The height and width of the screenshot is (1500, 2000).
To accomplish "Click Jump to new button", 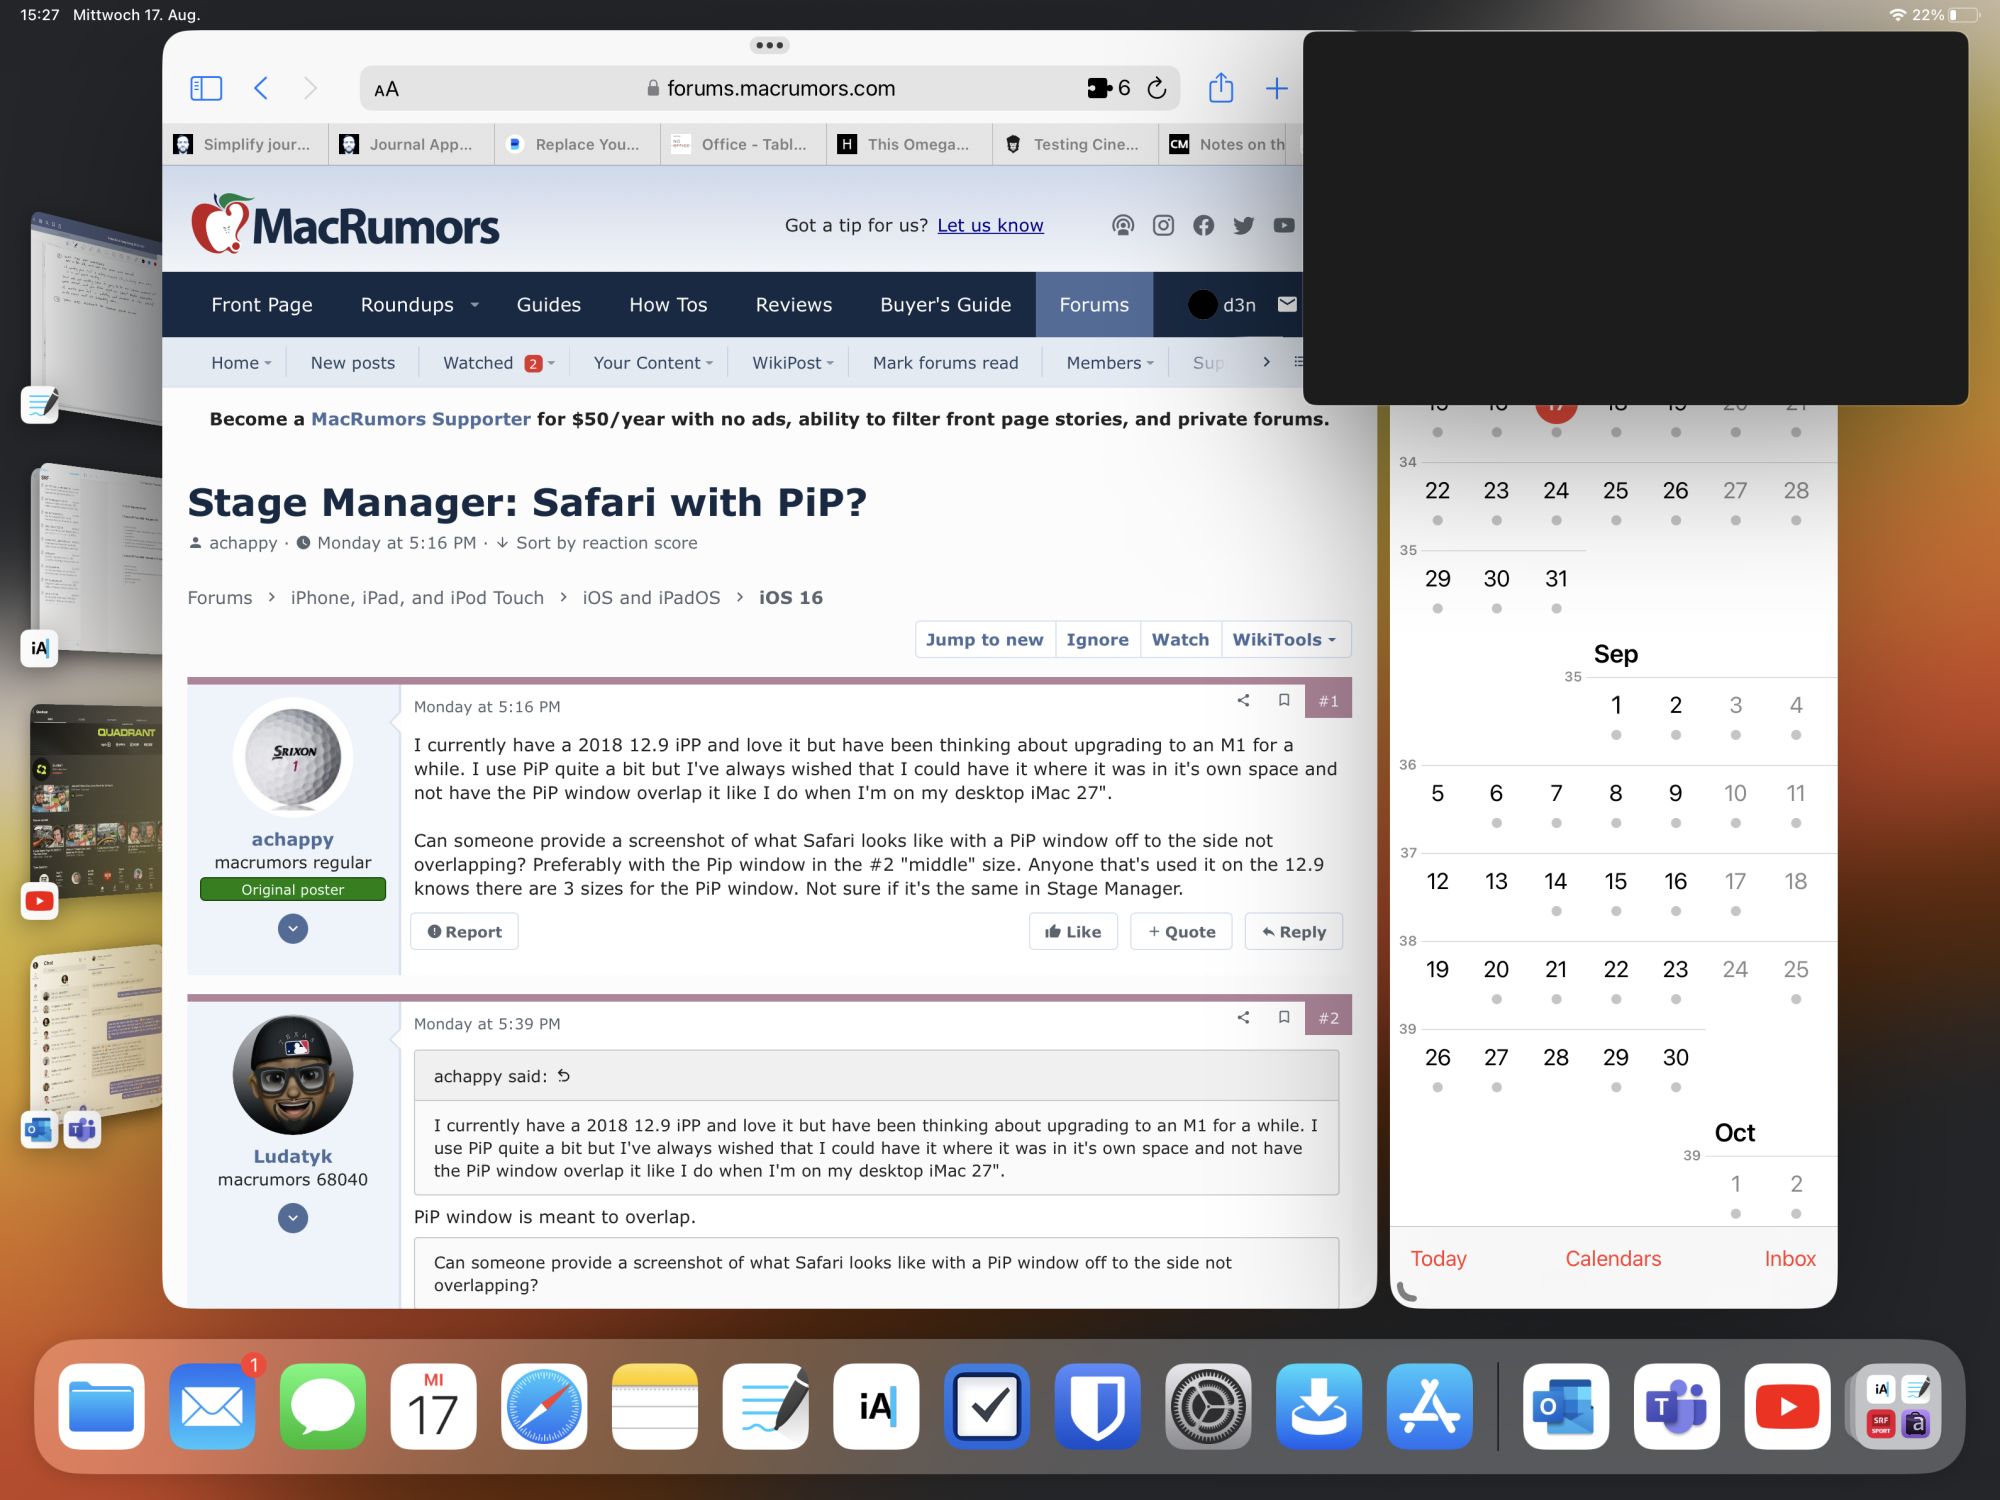I will click(x=985, y=639).
